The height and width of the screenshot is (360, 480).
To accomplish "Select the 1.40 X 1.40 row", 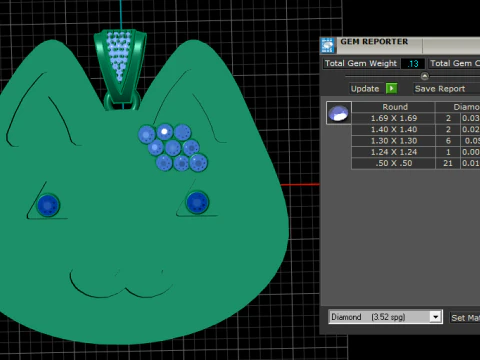I will [416, 129].
